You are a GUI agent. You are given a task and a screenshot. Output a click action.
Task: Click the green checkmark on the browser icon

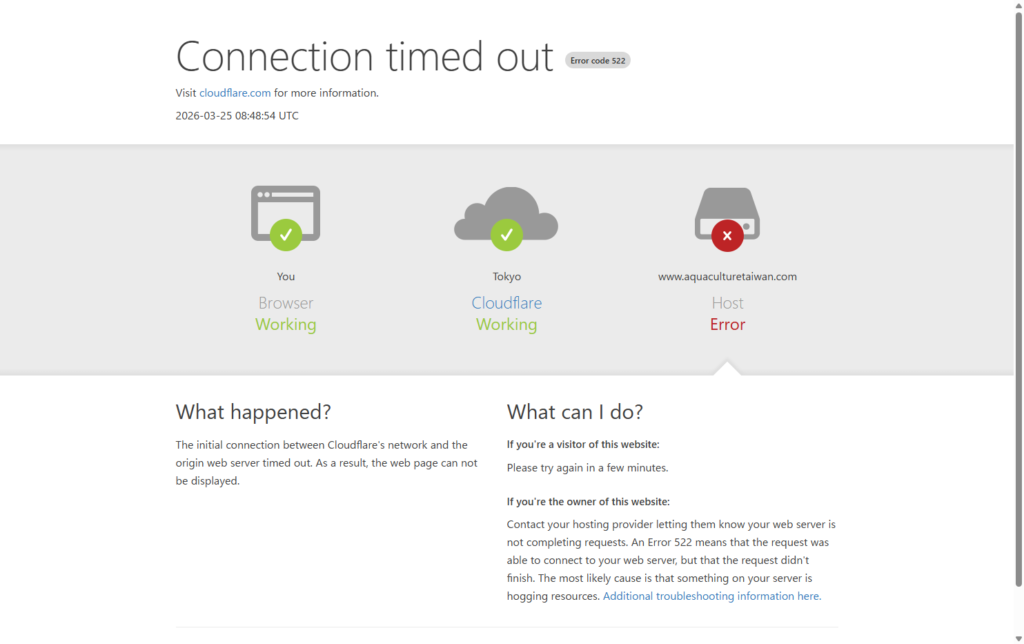pyautogui.click(x=286, y=235)
